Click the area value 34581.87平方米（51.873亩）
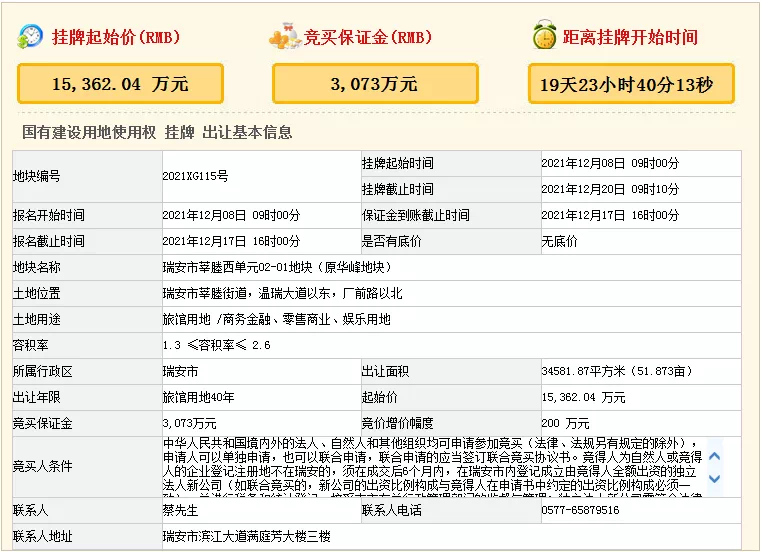 617,371
